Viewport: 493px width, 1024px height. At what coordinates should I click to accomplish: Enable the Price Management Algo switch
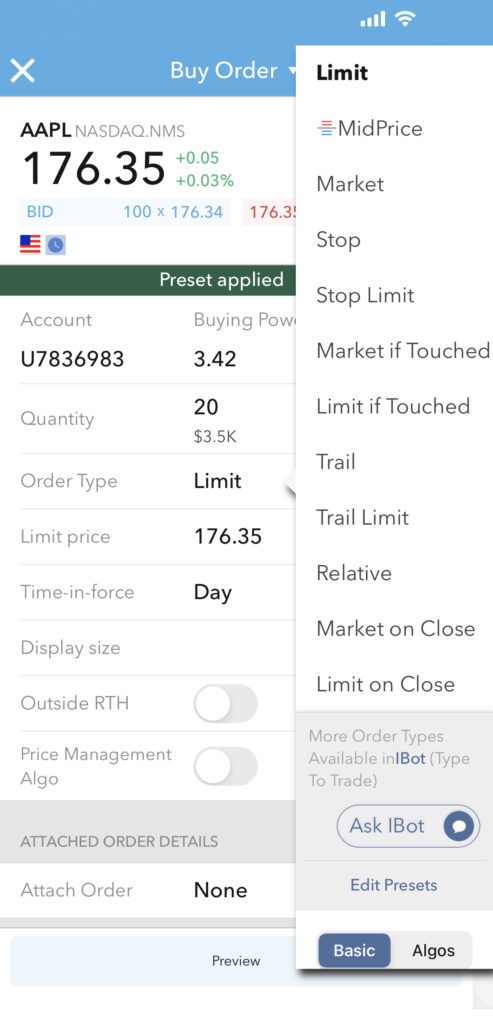pos(226,766)
